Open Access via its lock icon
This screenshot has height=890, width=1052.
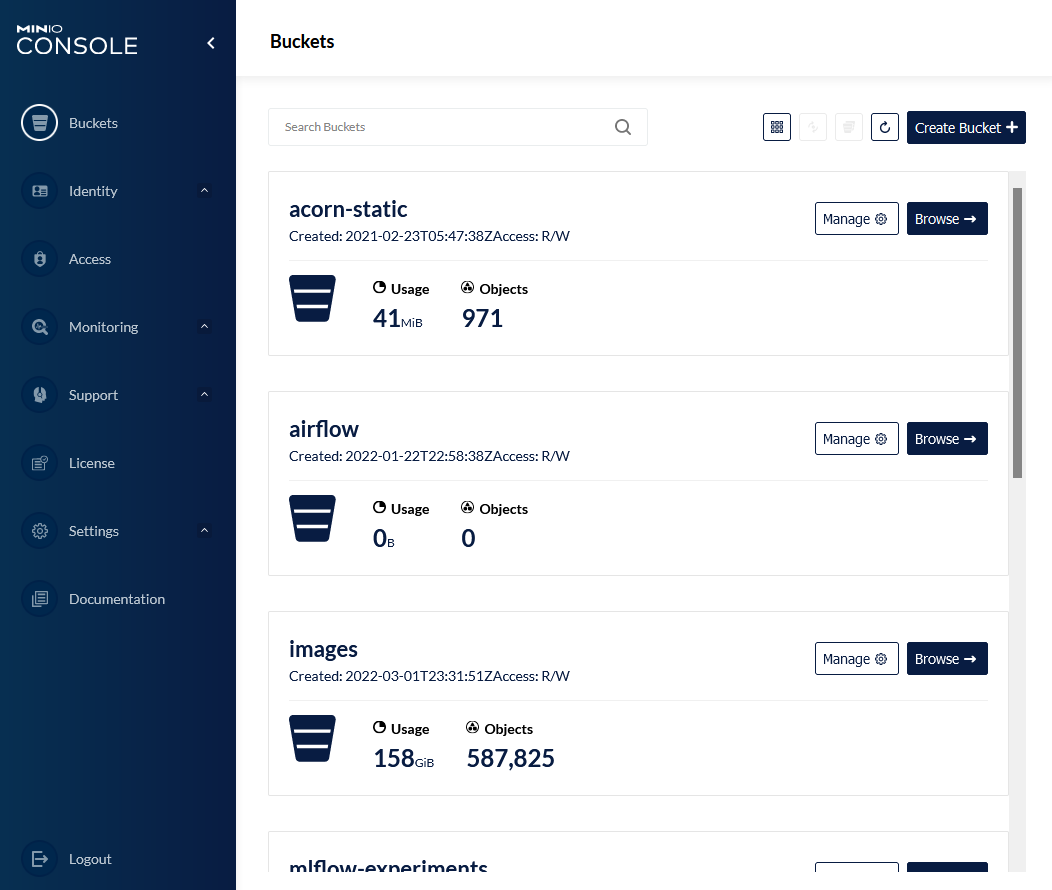40,259
